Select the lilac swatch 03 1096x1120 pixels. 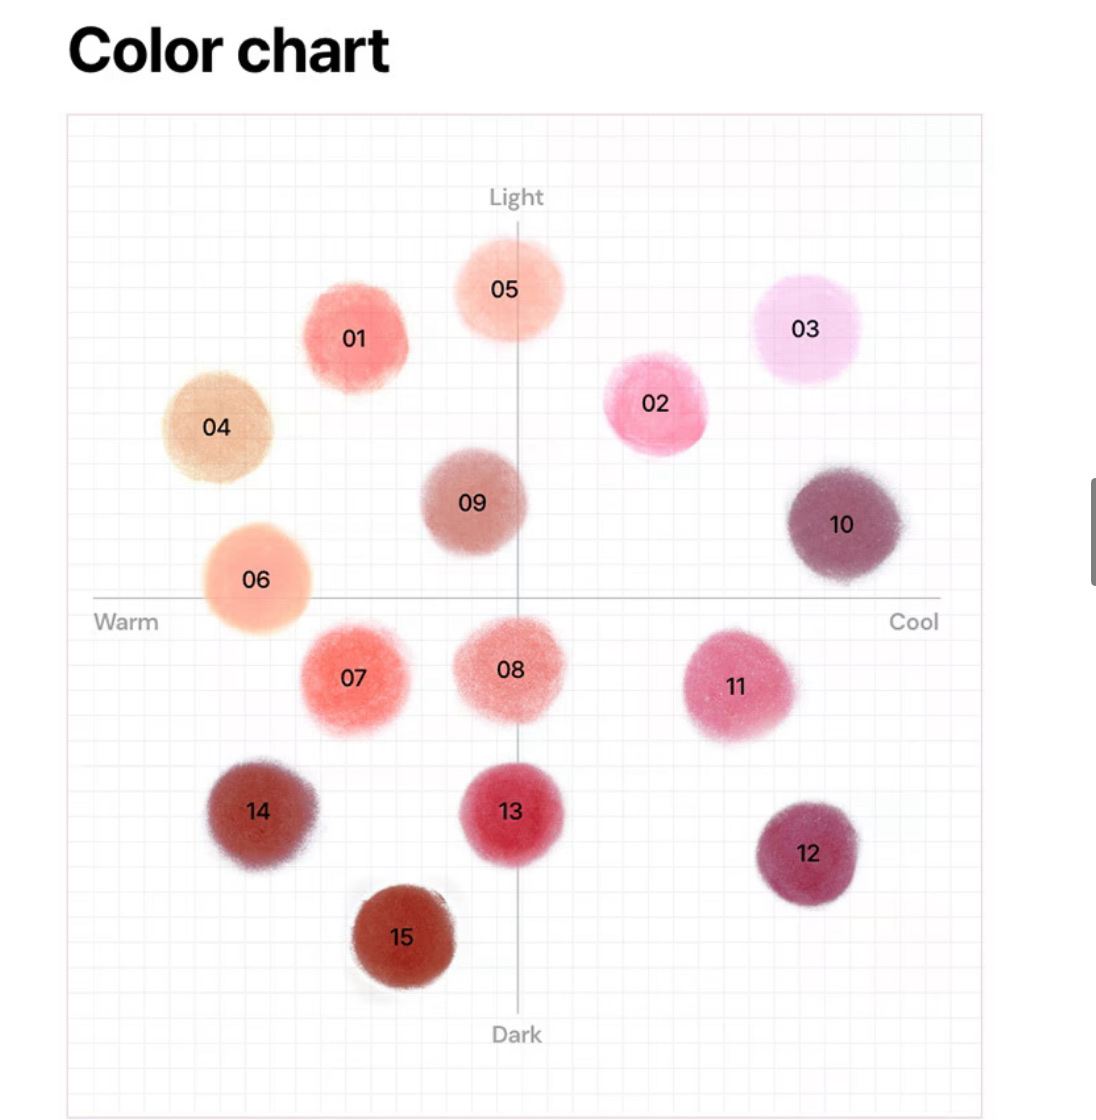806,329
